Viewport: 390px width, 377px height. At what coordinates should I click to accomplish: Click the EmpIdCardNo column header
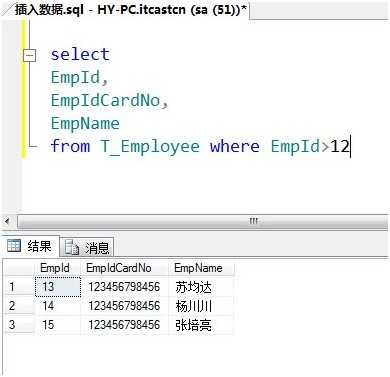(x=124, y=268)
